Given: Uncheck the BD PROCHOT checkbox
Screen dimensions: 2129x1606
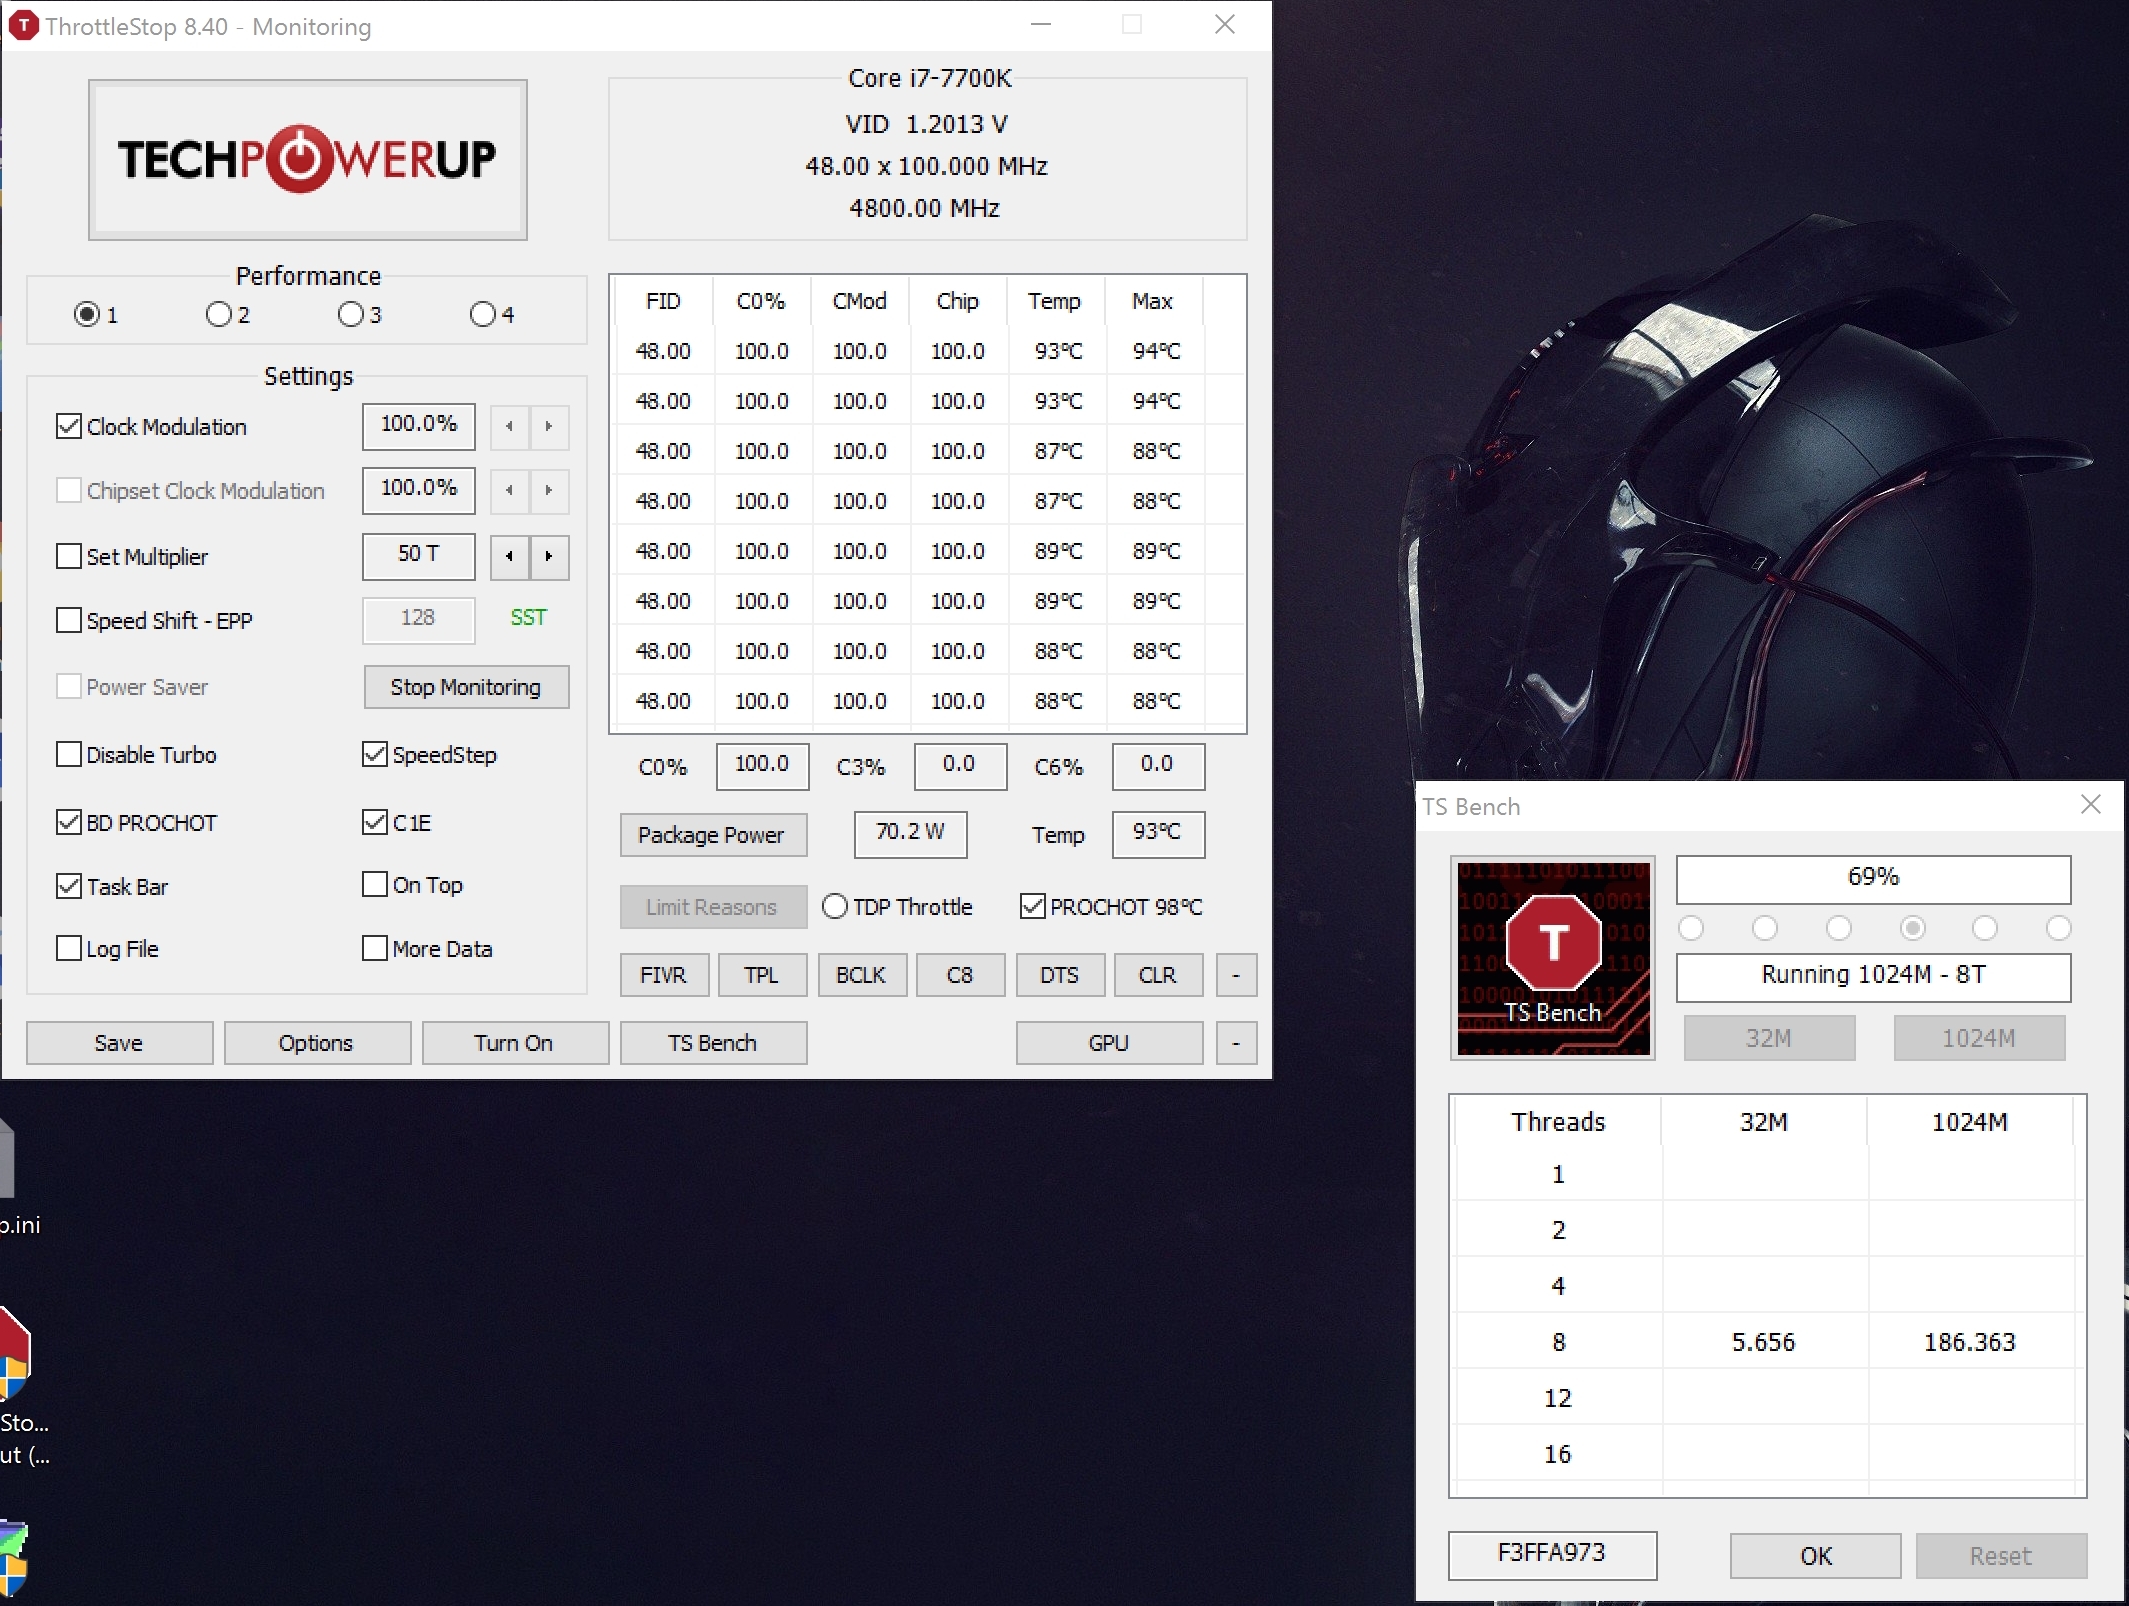Looking at the screenshot, I should [x=69, y=823].
